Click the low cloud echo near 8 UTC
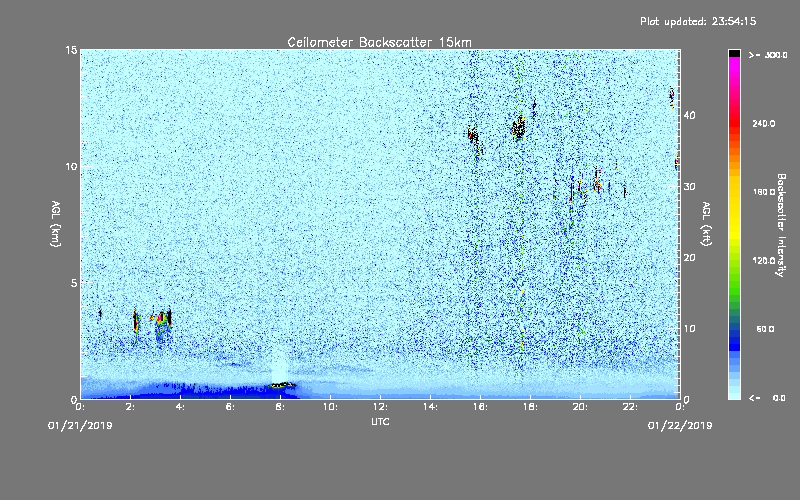 click(283, 385)
